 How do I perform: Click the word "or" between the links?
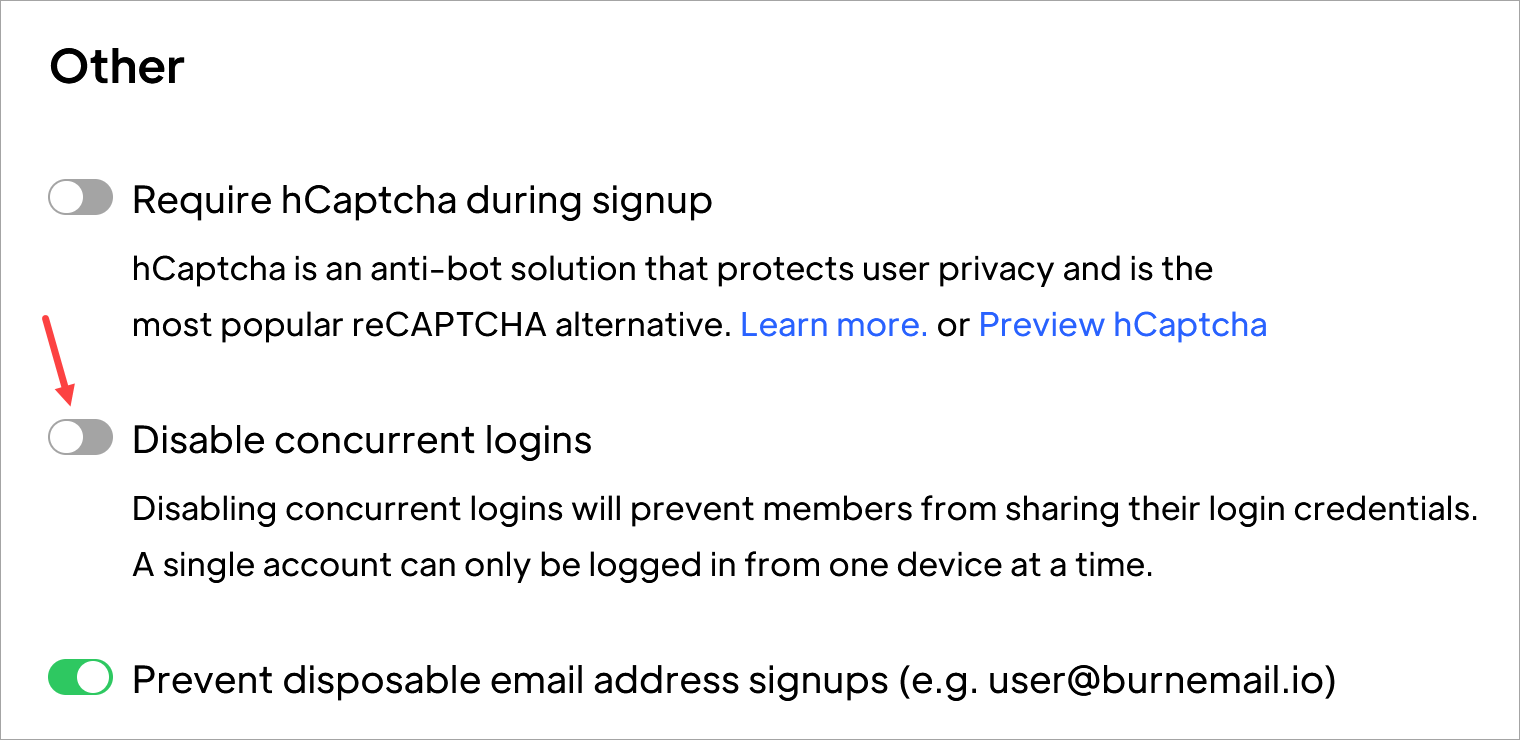pos(953,325)
